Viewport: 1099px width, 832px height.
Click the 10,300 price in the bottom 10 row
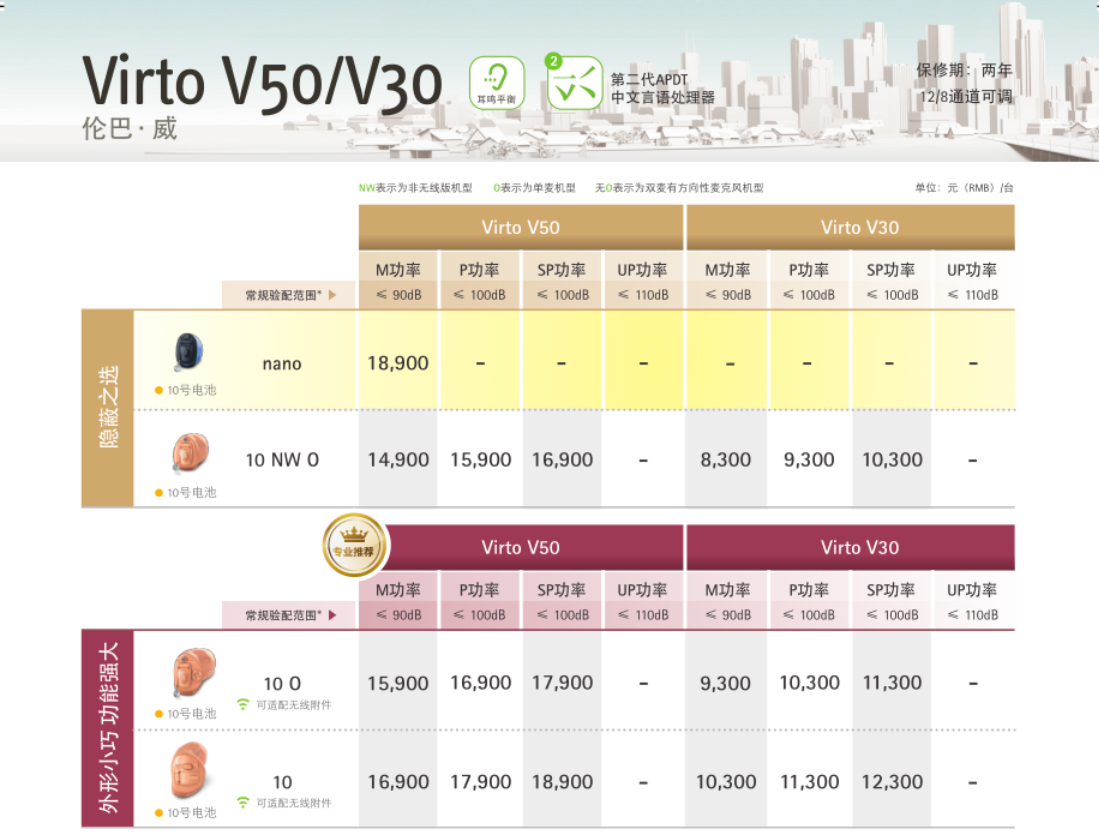point(726,782)
